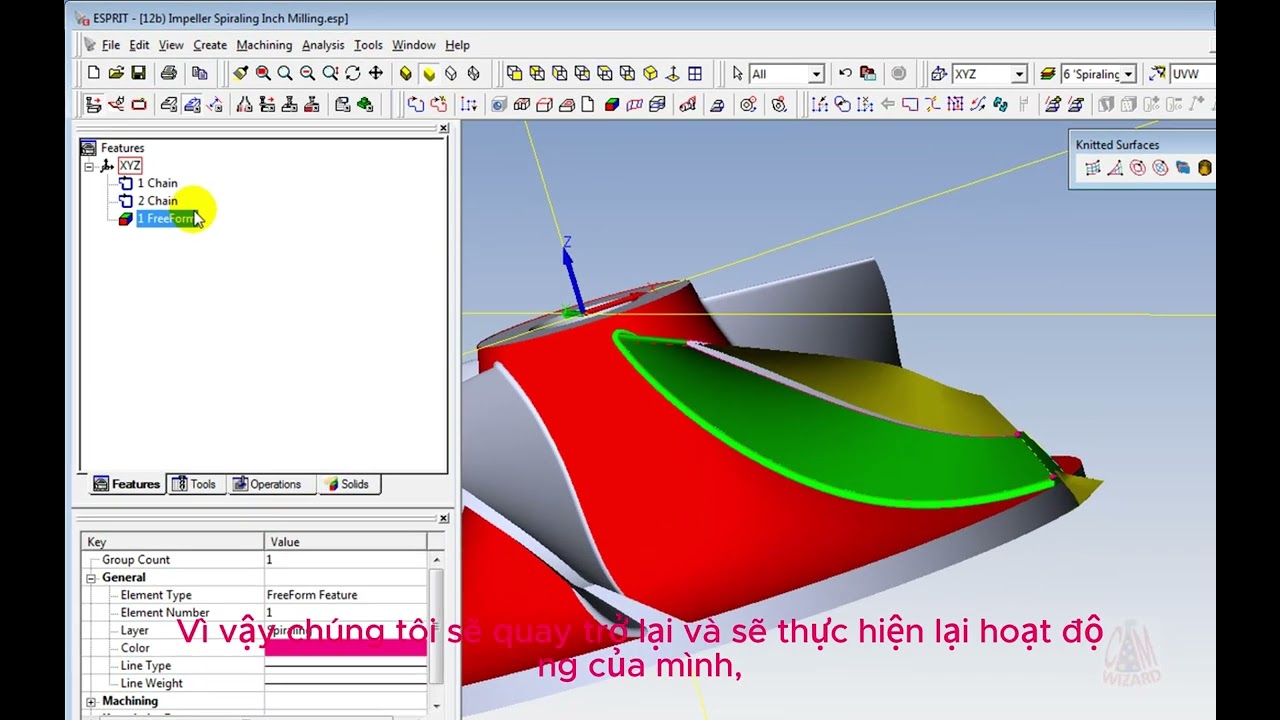Open the Machining menu
The height and width of the screenshot is (720, 1280).
coord(264,45)
